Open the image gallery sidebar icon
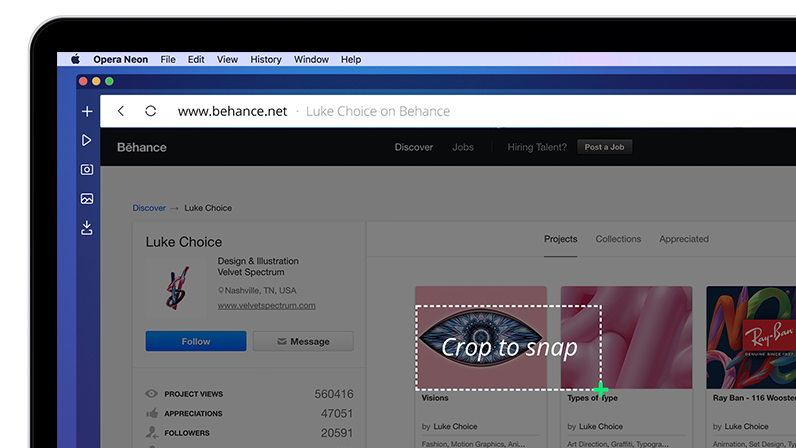796x448 pixels. point(87,199)
